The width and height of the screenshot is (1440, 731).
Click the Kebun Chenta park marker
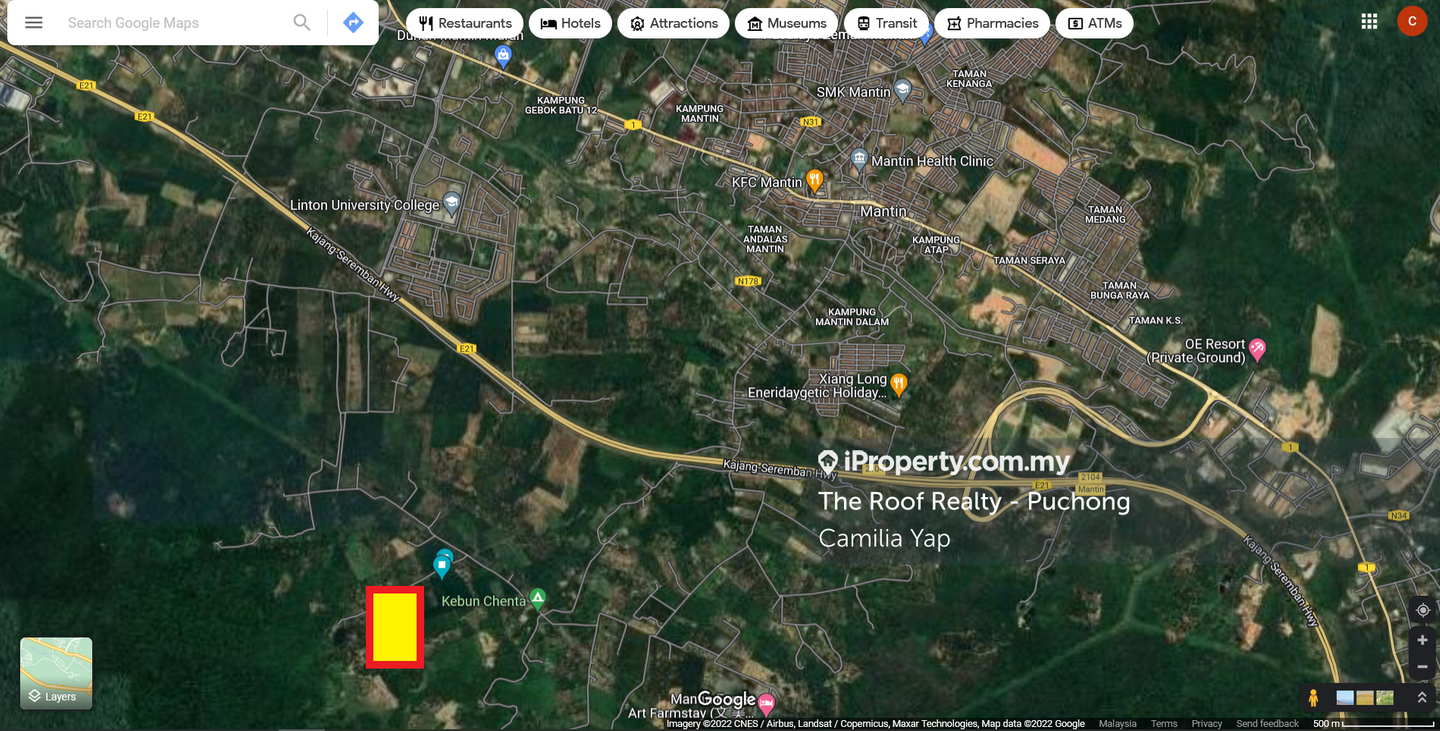(x=538, y=599)
